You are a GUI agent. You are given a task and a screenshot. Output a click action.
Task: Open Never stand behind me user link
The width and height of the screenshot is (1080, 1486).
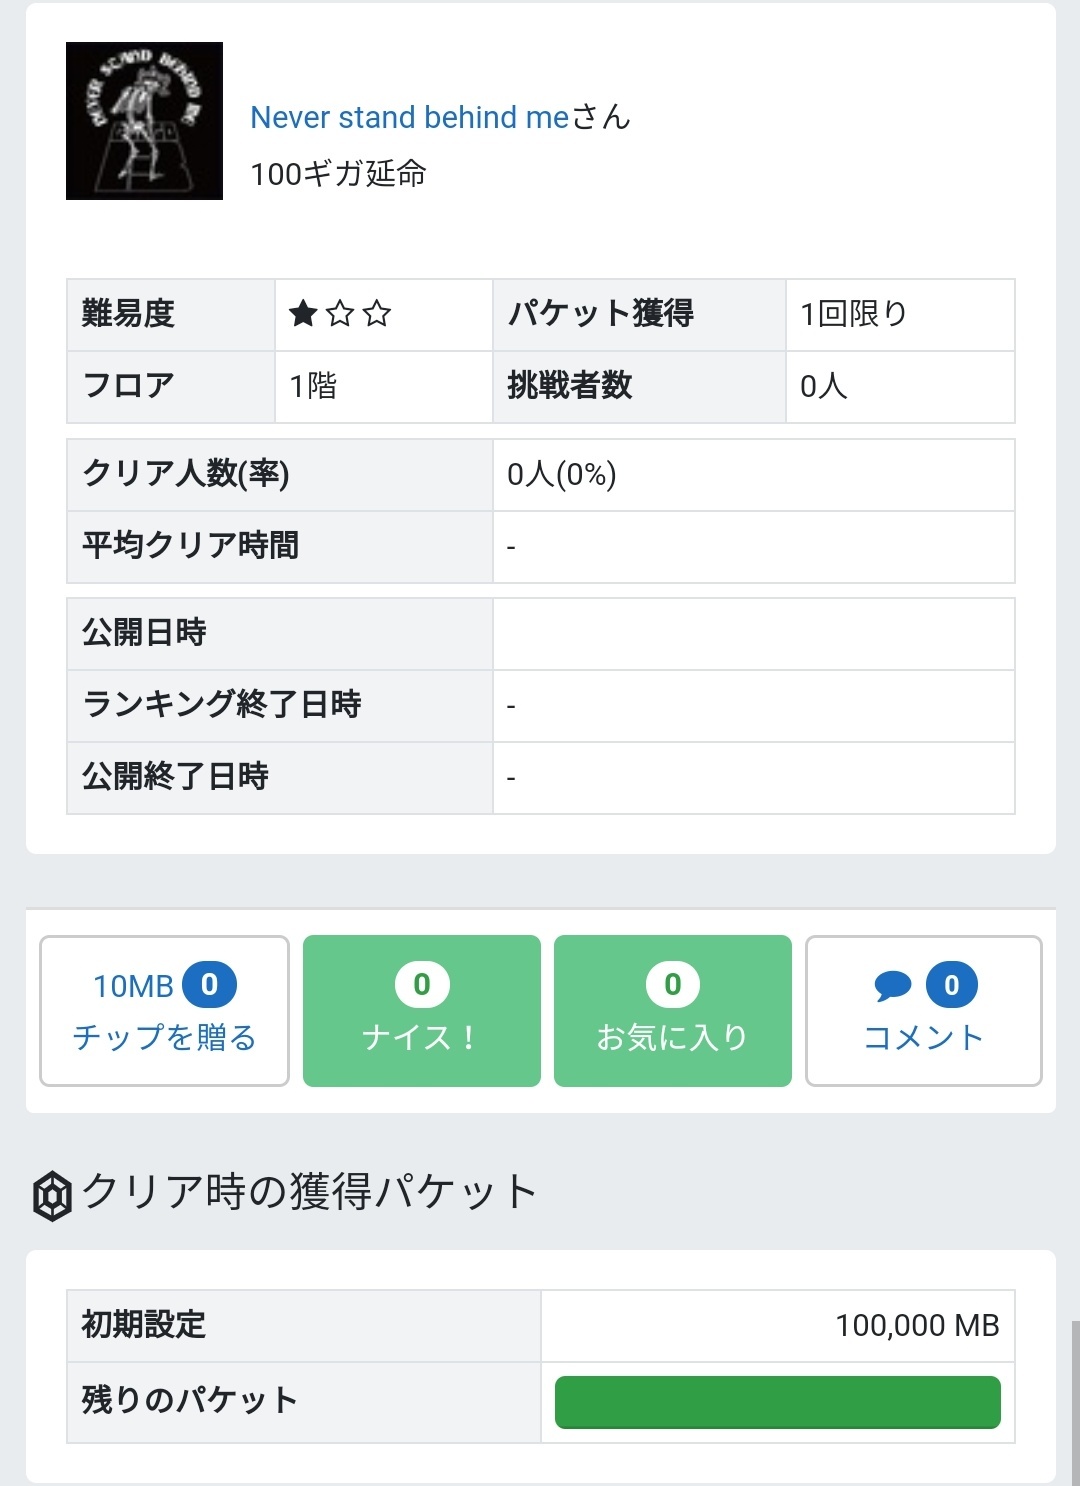point(409,117)
